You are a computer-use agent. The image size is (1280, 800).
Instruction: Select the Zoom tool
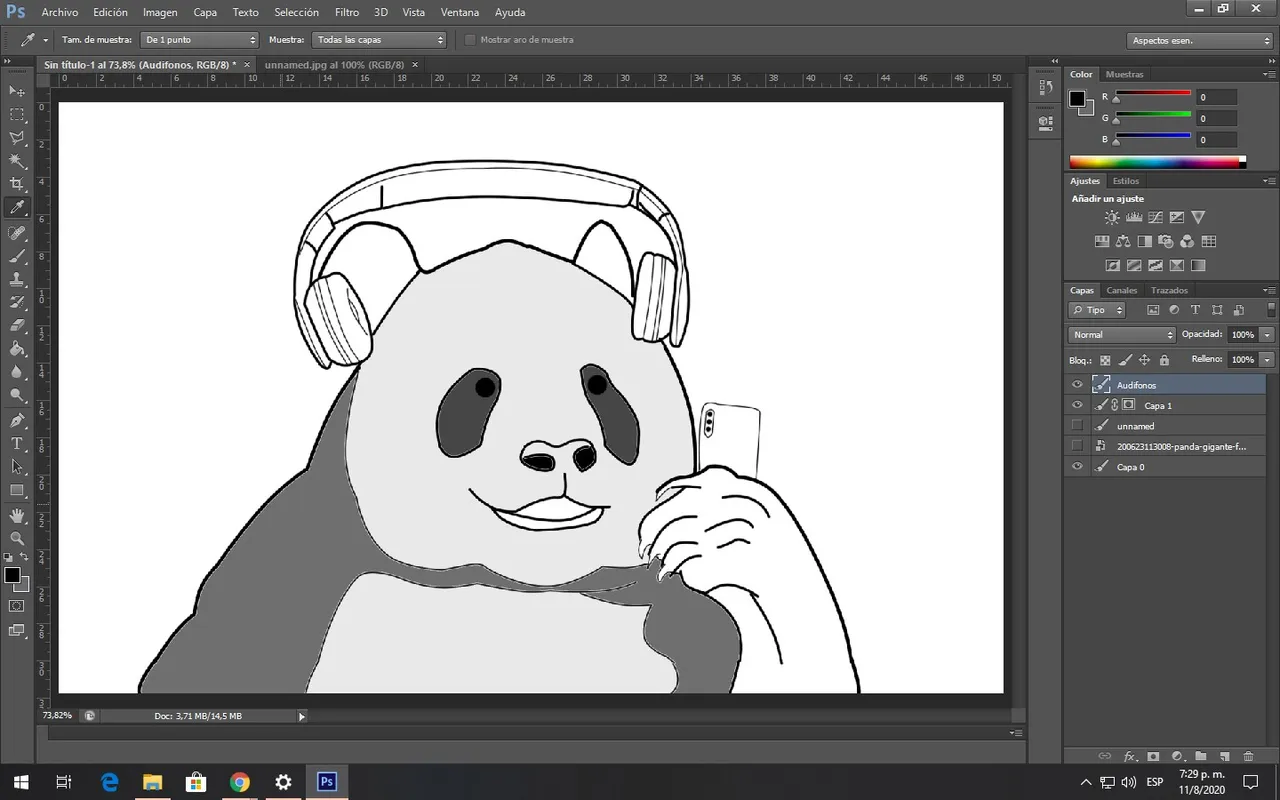pyautogui.click(x=17, y=538)
